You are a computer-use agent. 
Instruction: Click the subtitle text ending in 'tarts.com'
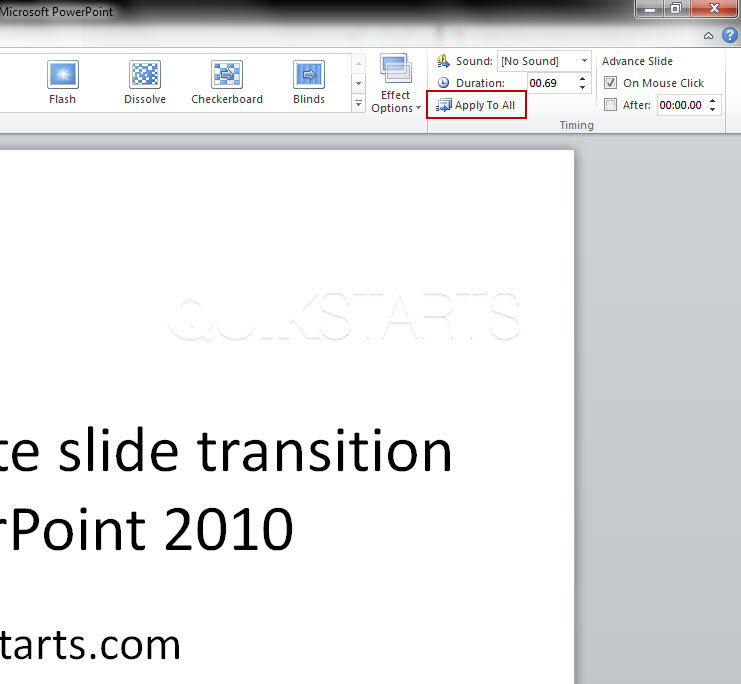(x=90, y=645)
